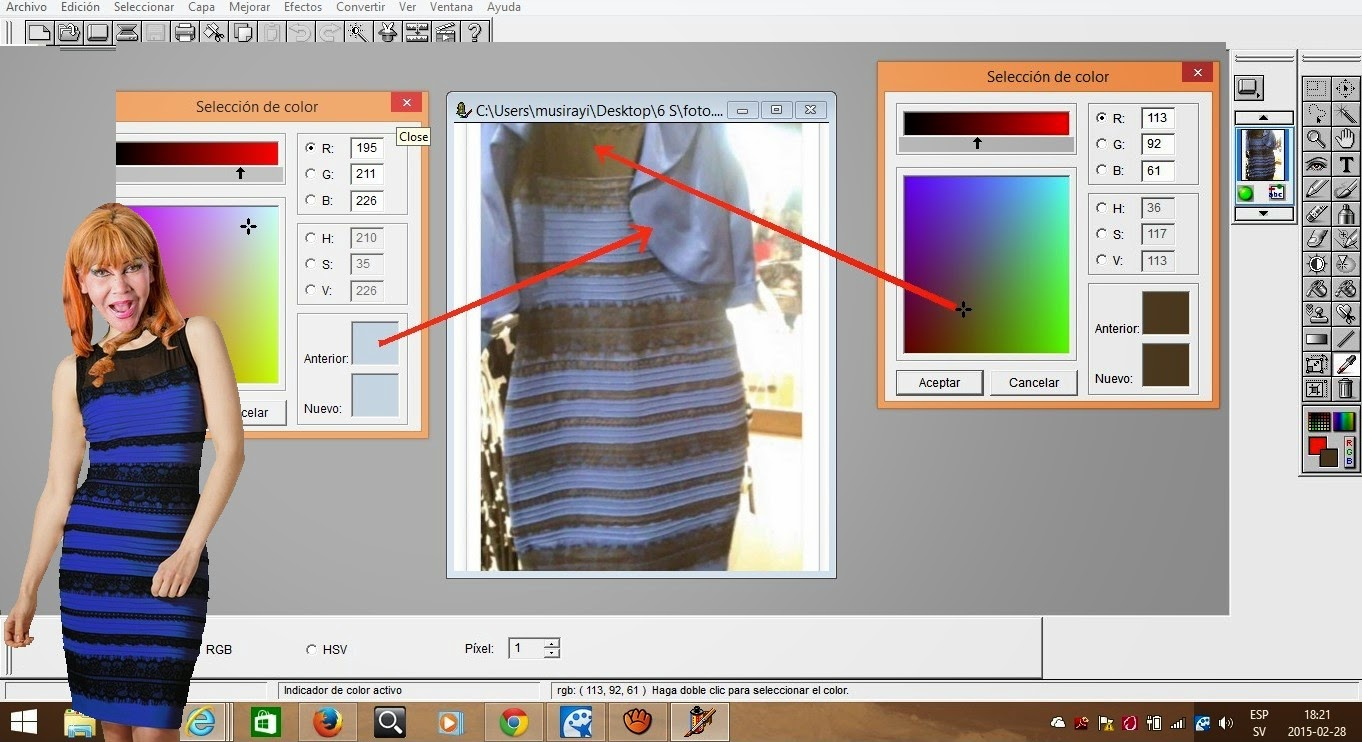The image size is (1362, 742).
Task: Click the red gradient slider in right dialog
Action: pos(986,123)
